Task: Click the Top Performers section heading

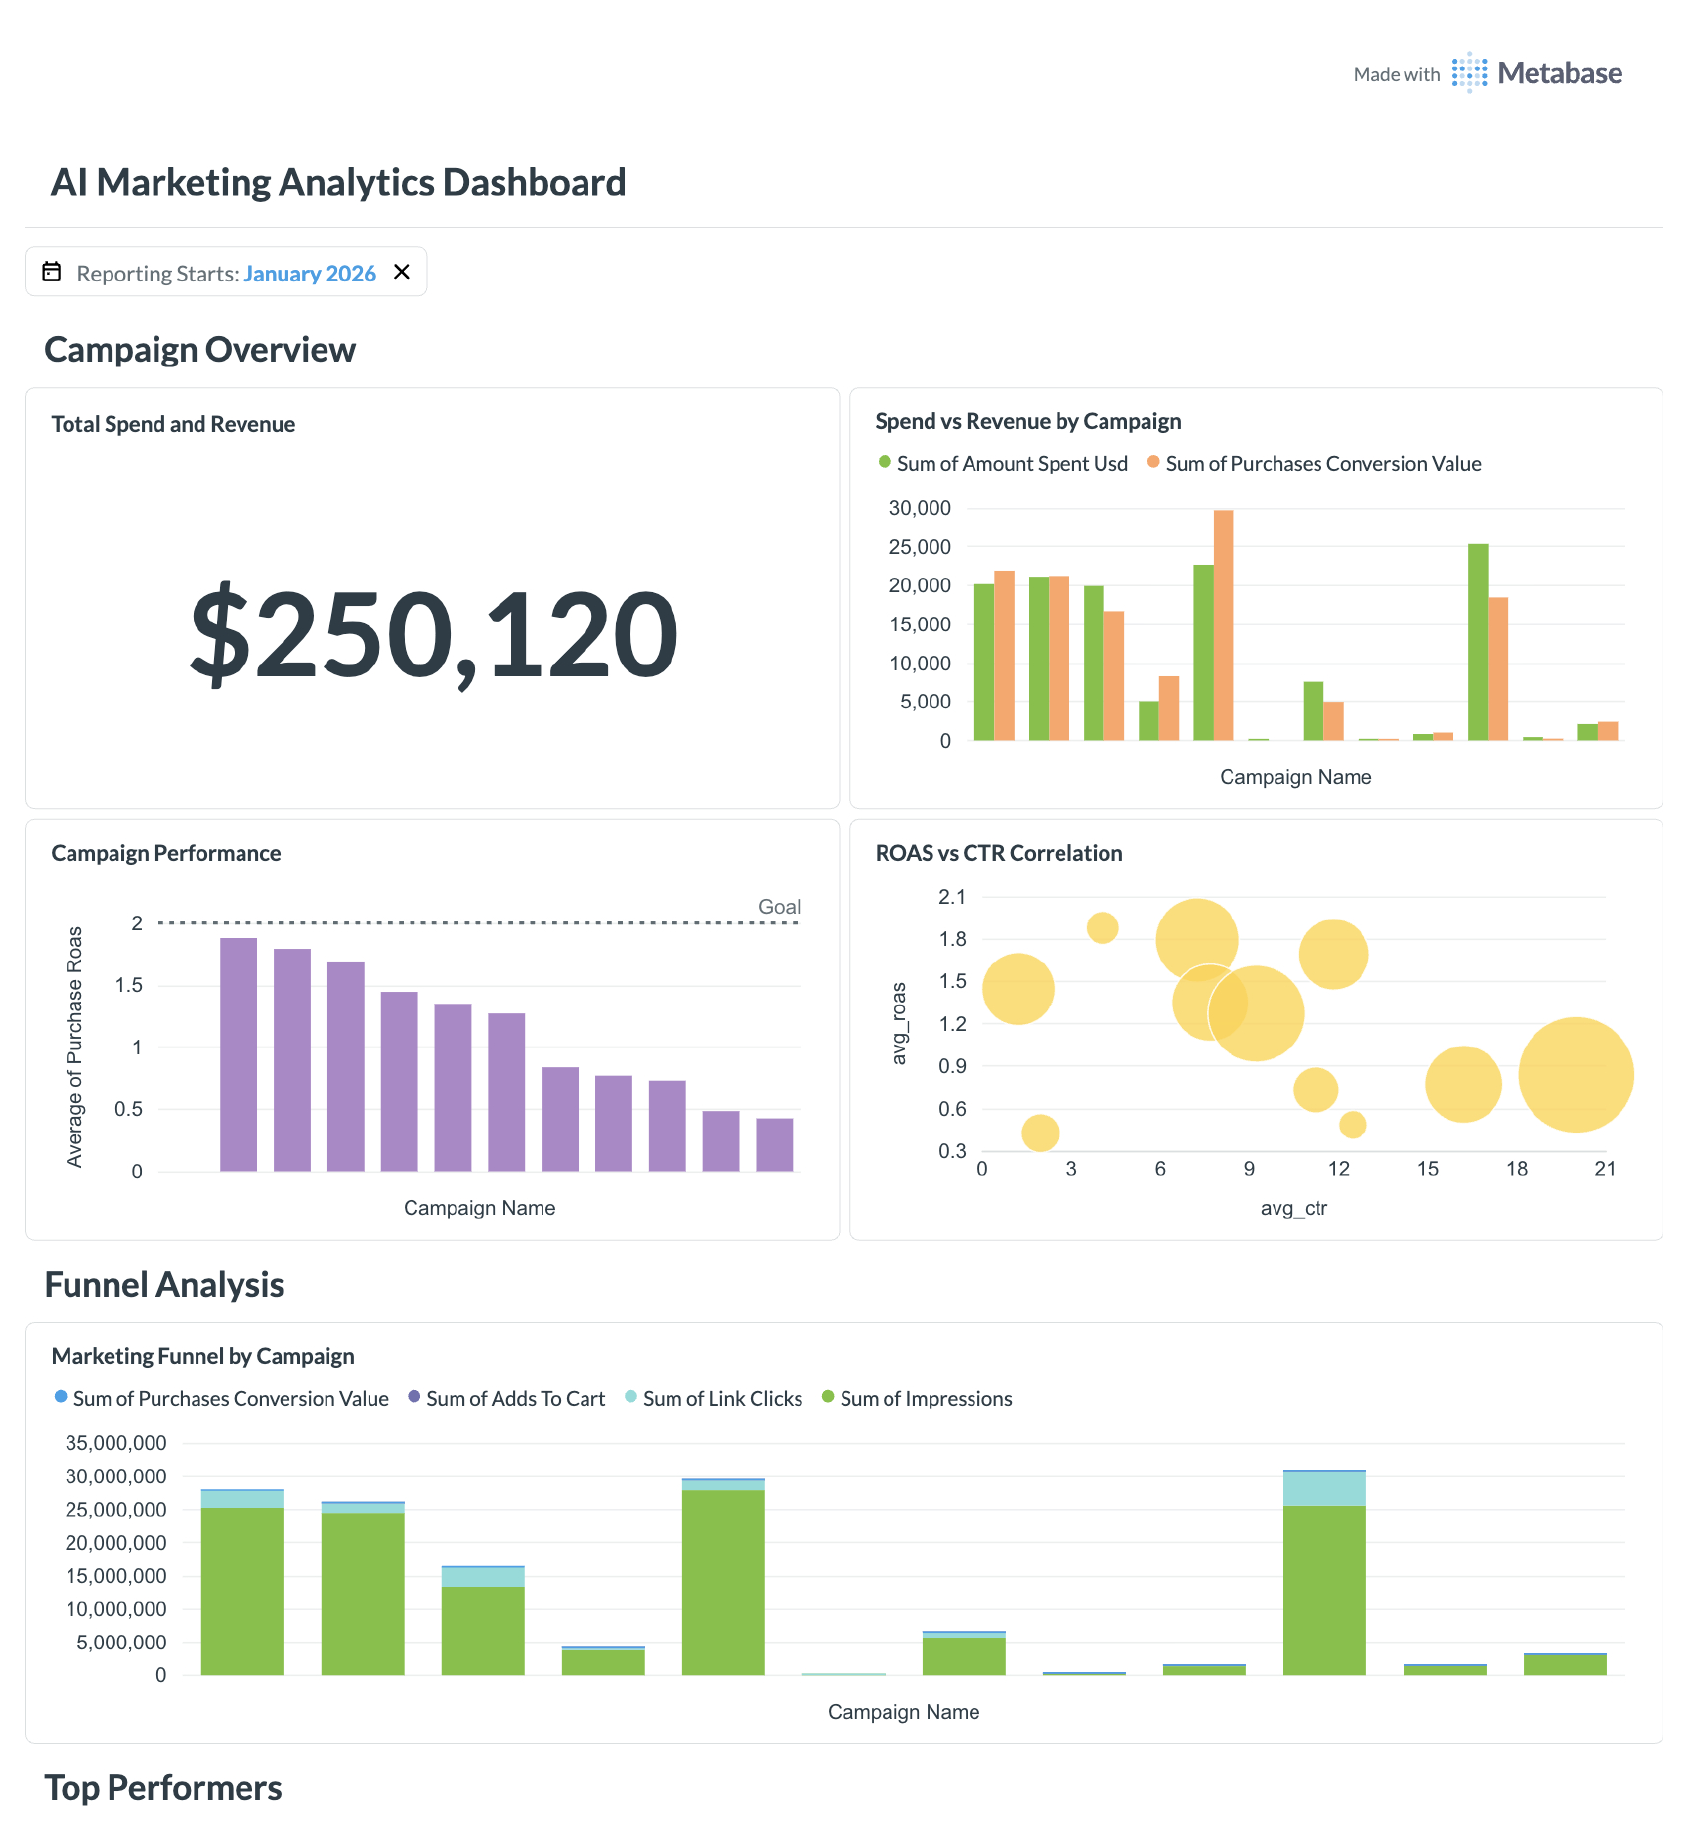Action: point(163,1788)
